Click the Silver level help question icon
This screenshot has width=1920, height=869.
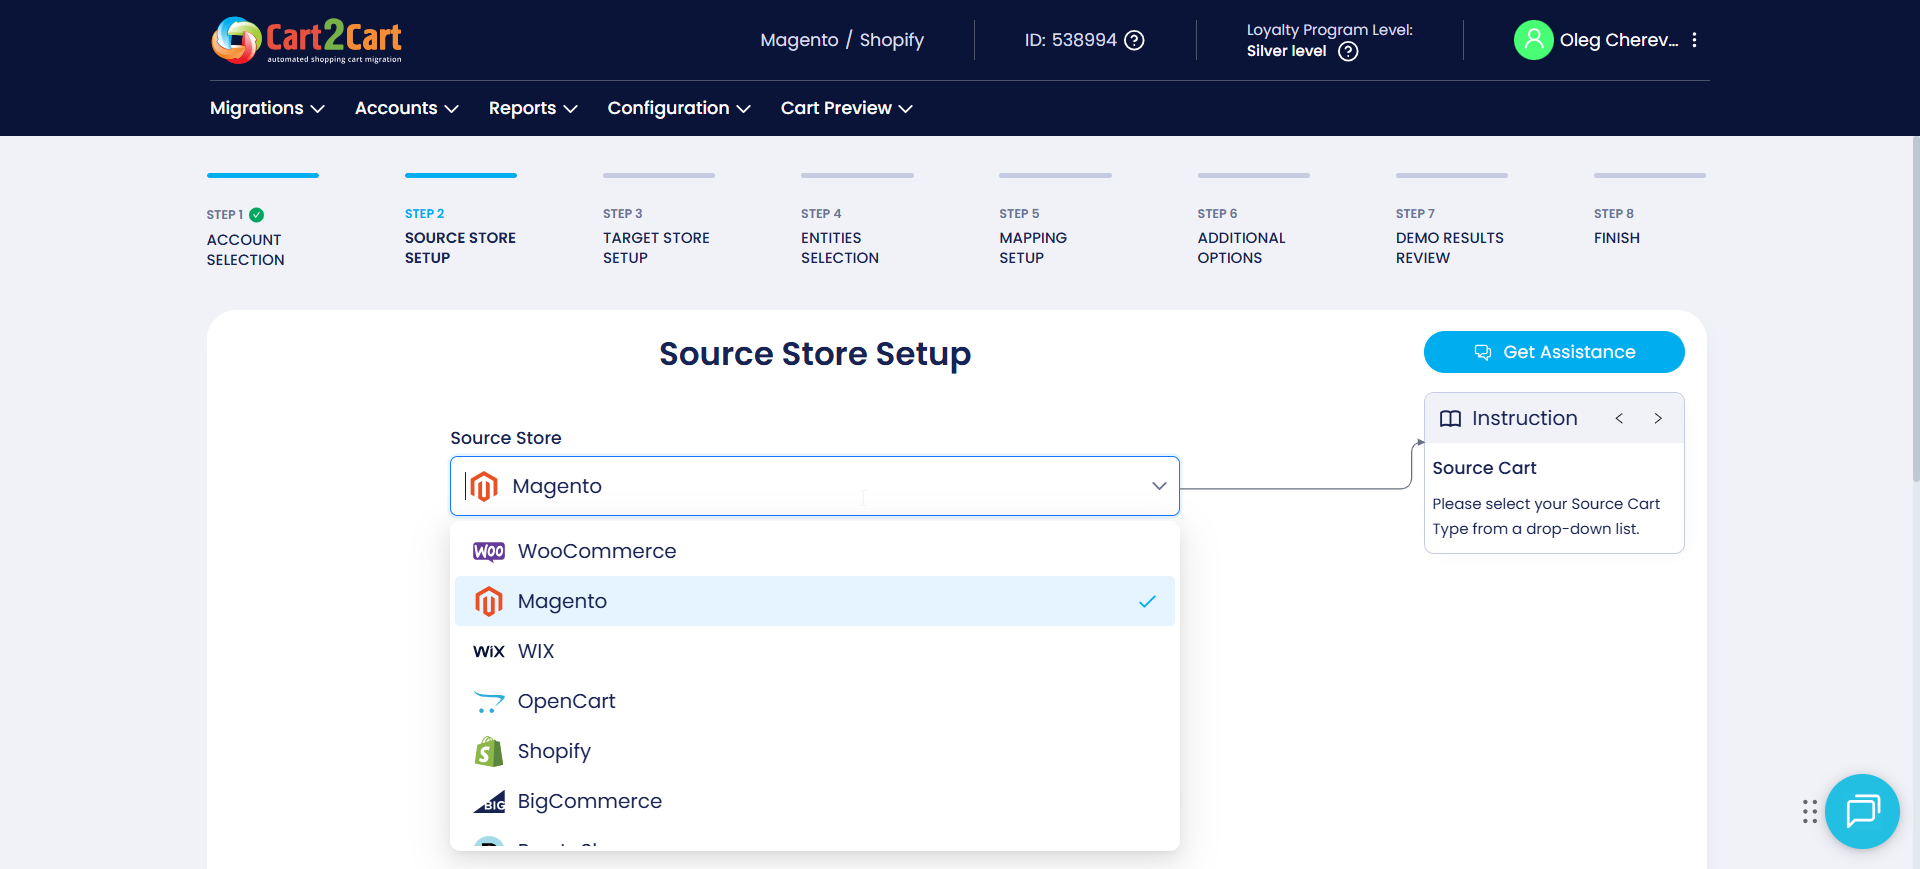[x=1348, y=51]
